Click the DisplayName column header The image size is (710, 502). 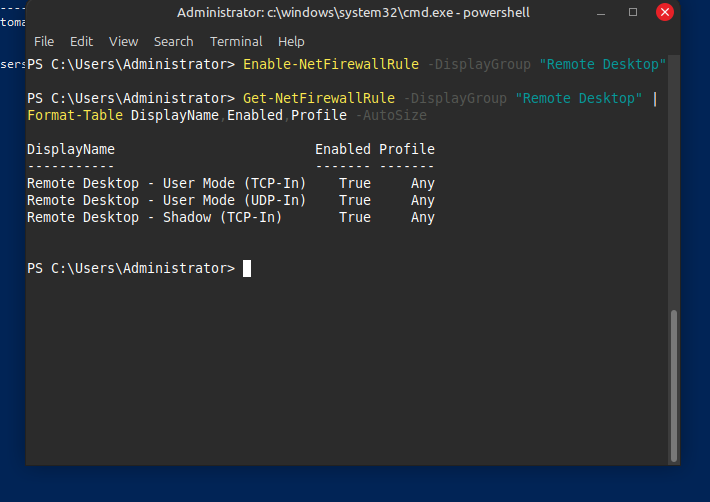pyautogui.click(x=70, y=149)
